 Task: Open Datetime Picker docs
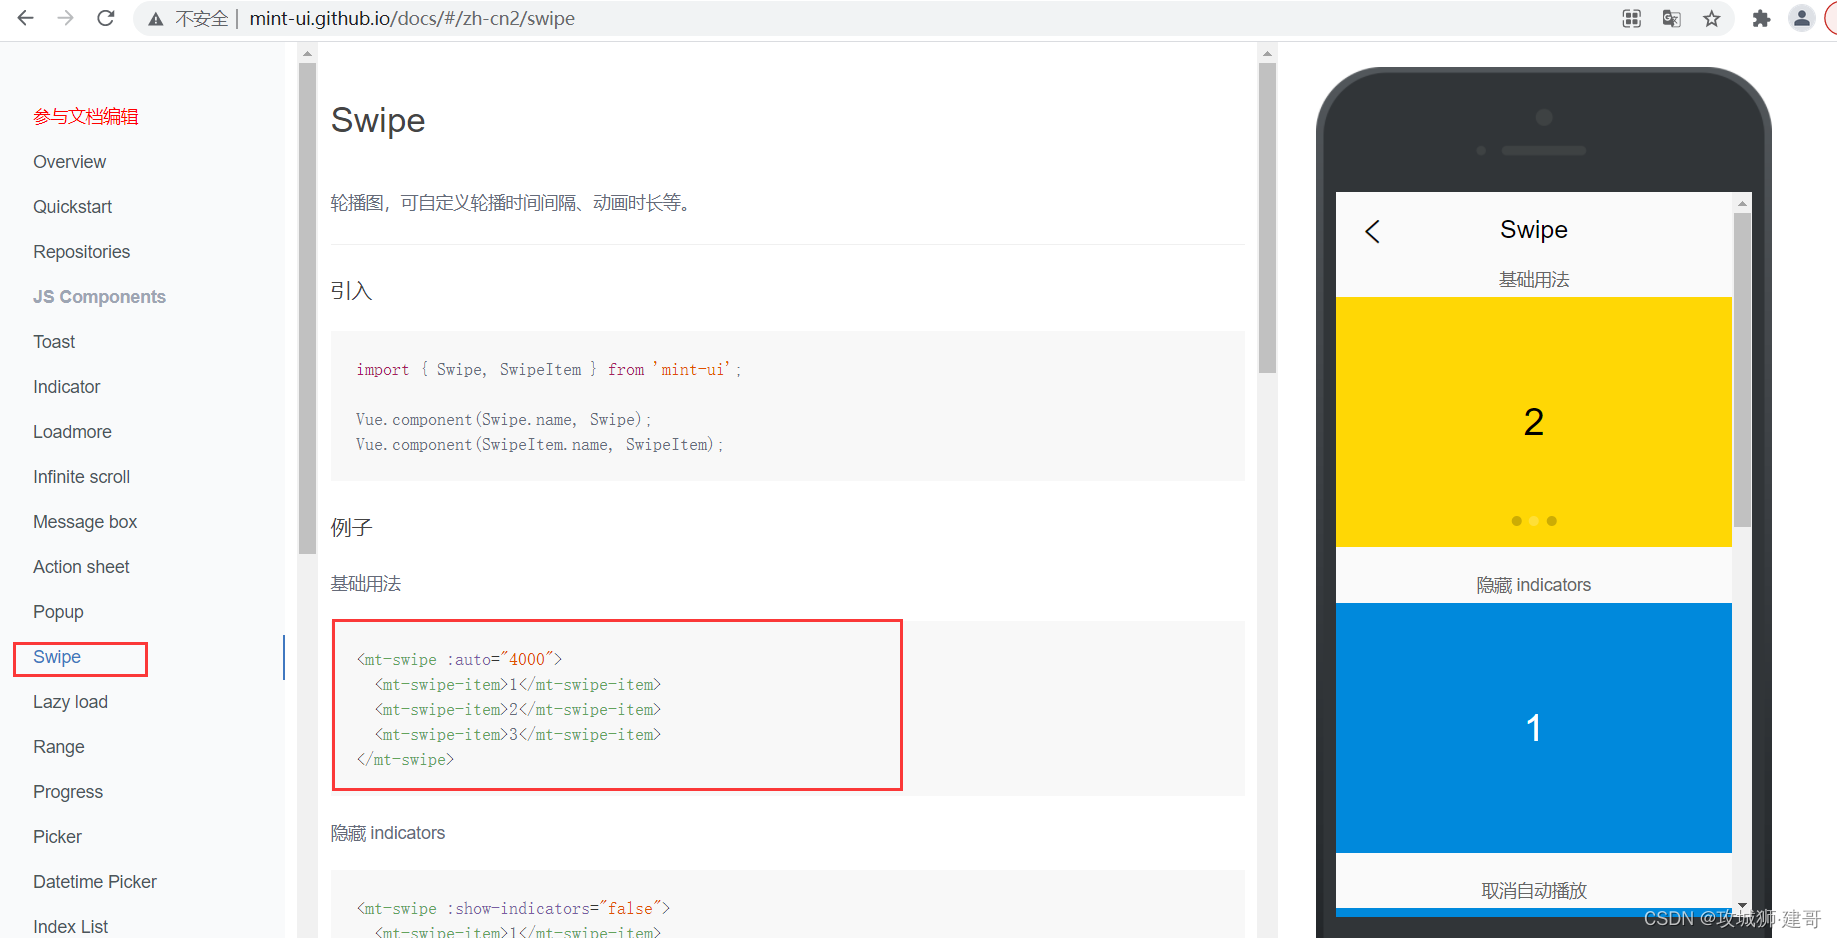click(x=95, y=882)
